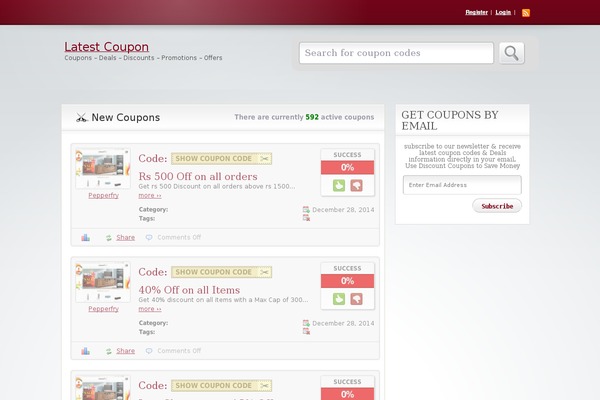Click share arrows icon on Rs 500 Off coupon

[x=109, y=238]
